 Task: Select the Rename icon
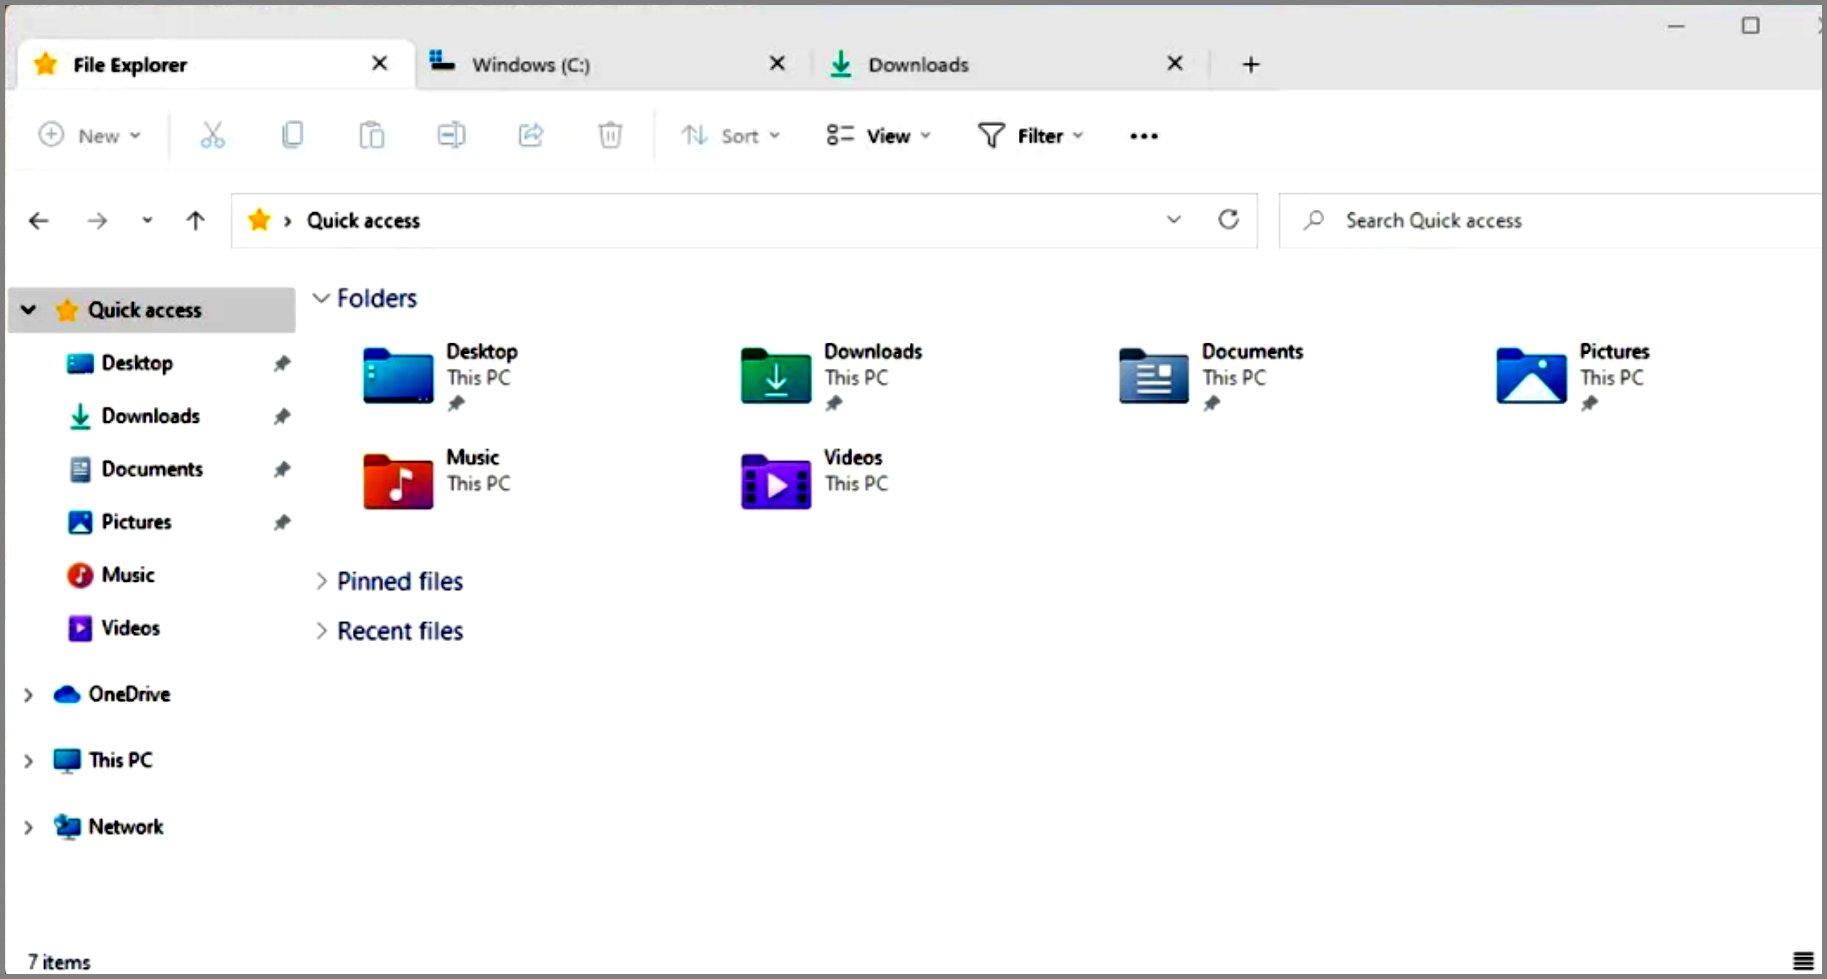[x=451, y=135]
